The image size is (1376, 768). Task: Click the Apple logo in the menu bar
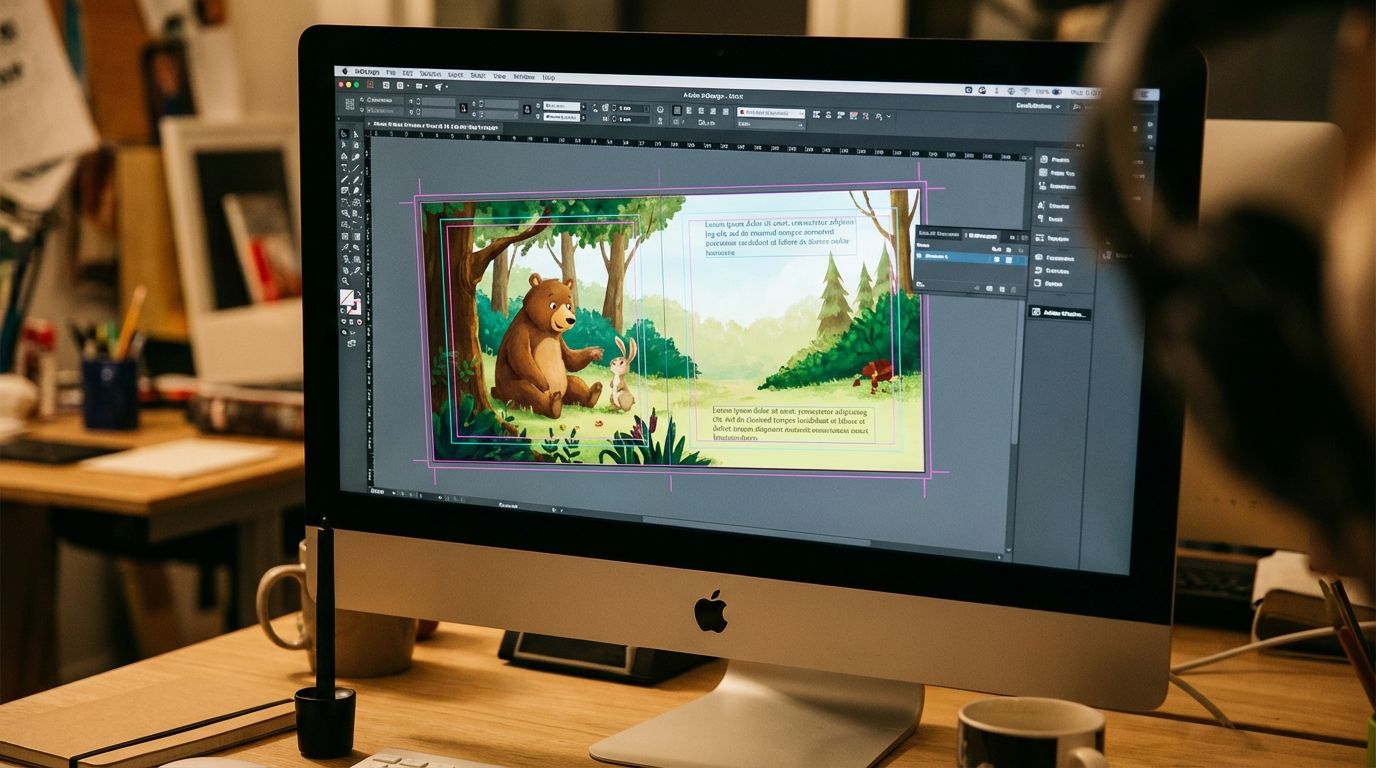[345, 71]
